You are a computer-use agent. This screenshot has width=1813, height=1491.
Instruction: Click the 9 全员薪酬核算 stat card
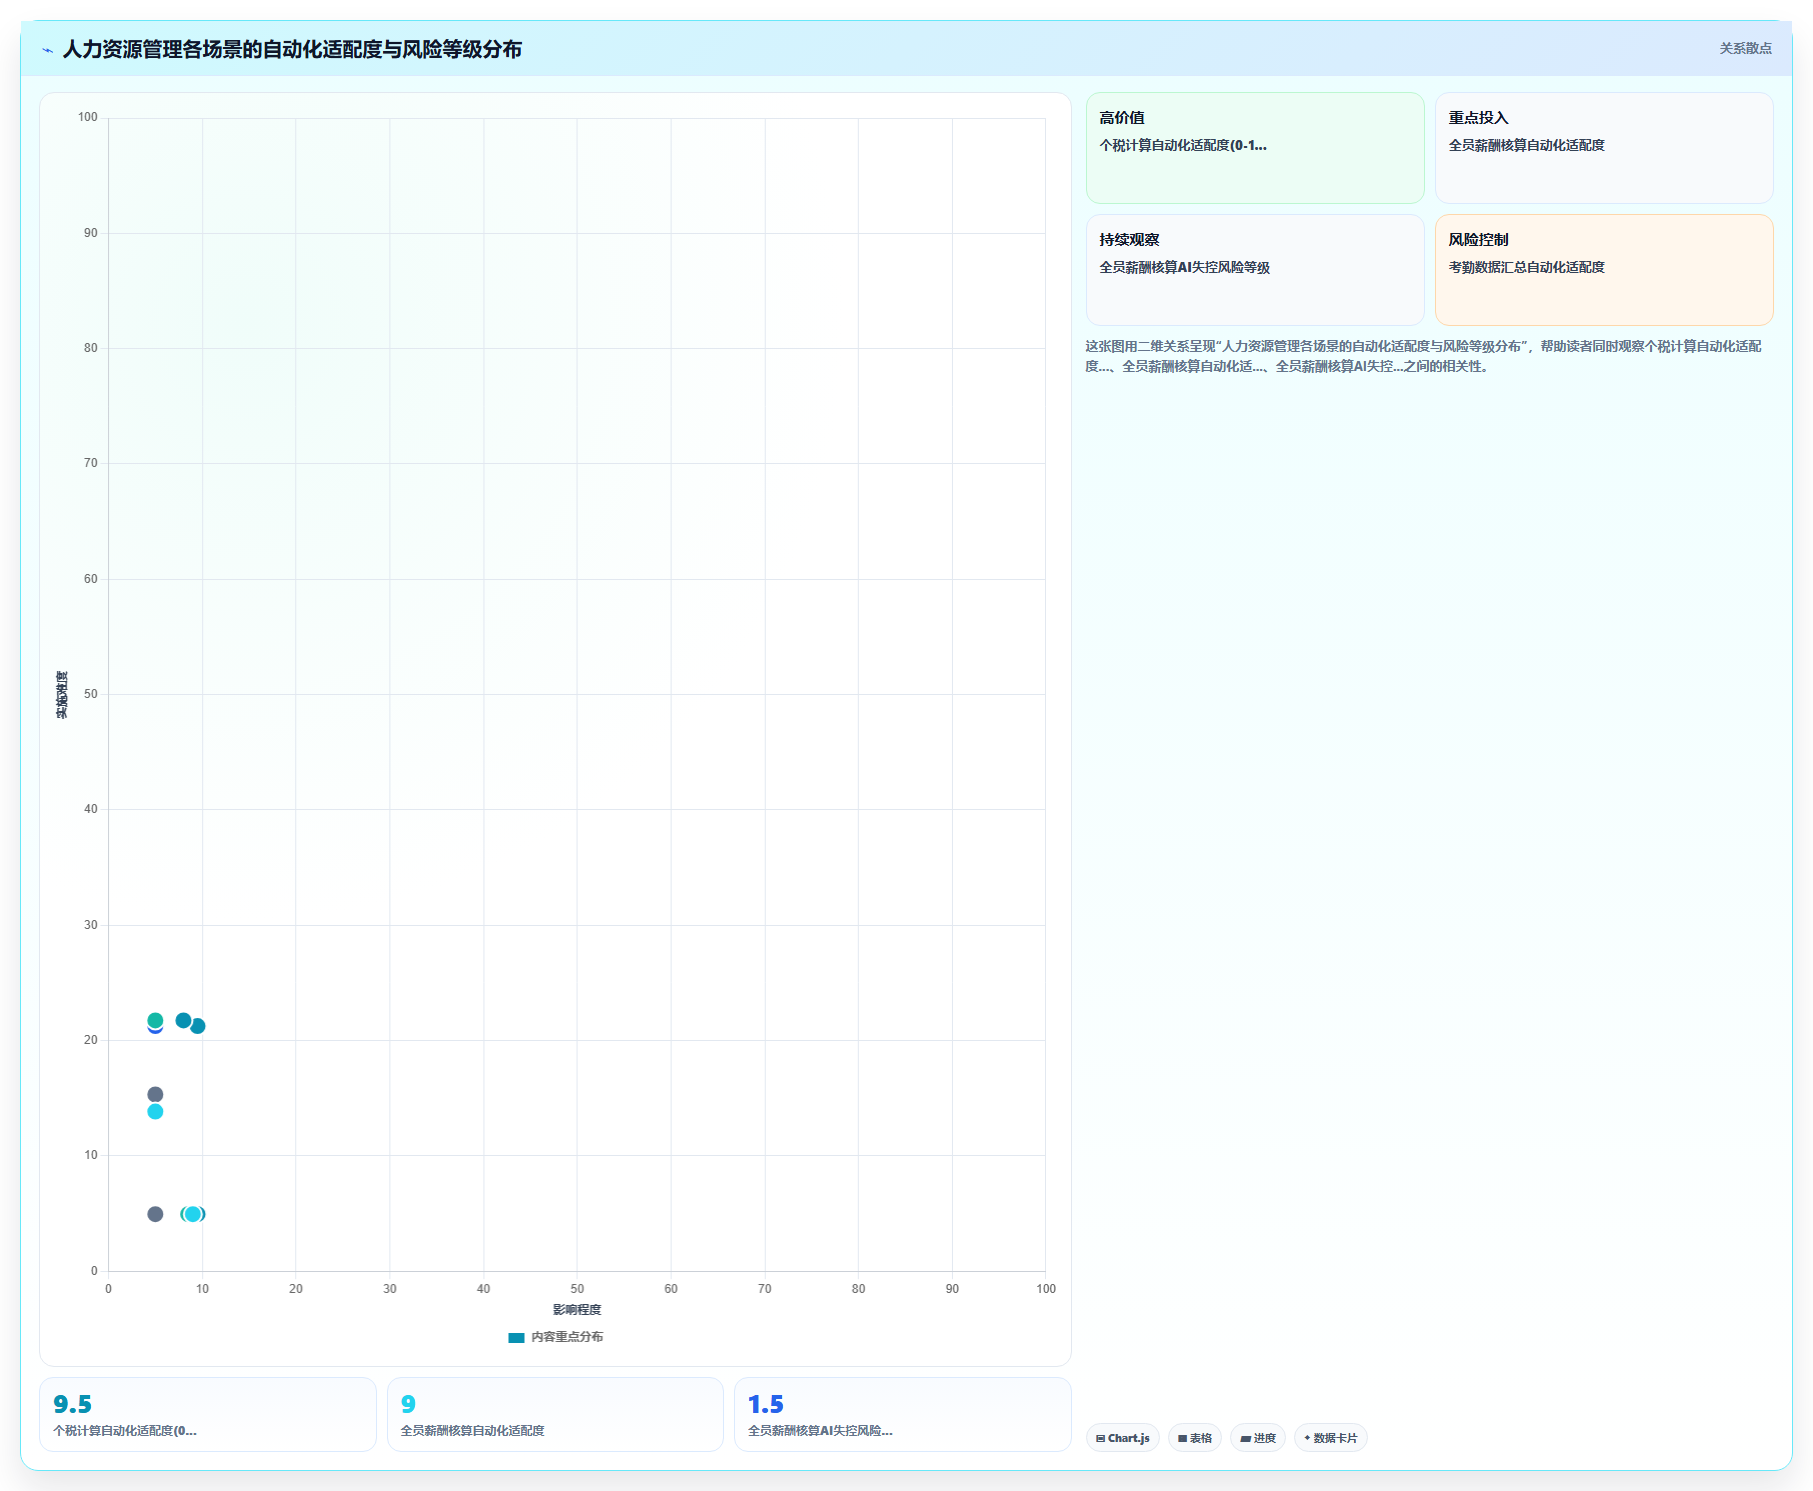tap(555, 1414)
